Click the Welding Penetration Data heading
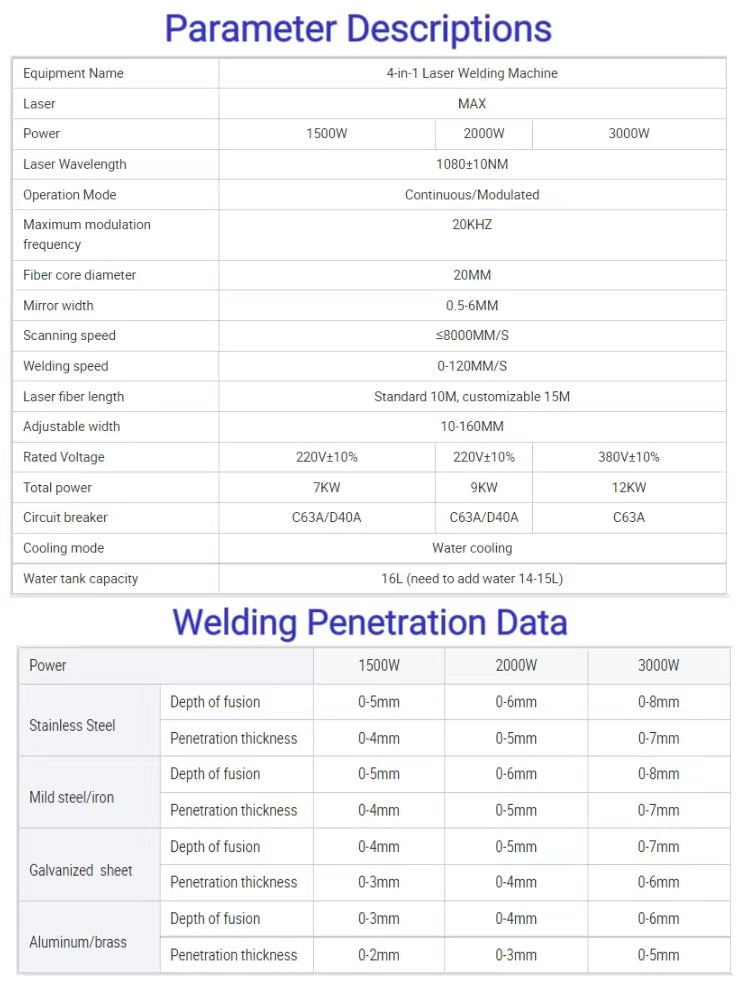The height and width of the screenshot is (1000, 750). click(370, 622)
